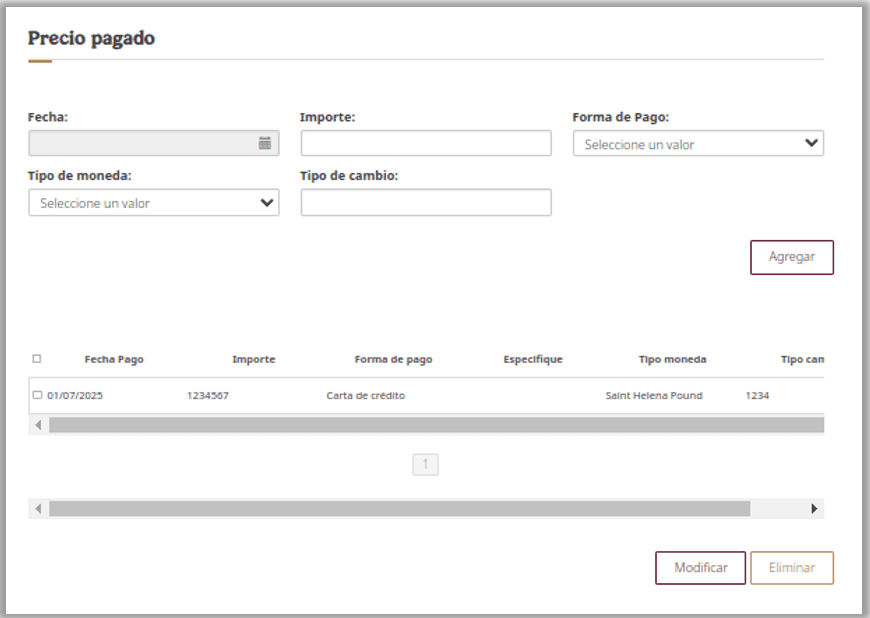This screenshot has height=618, width=870.
Task: Click the Modificar button
Action: coord(700,568)
